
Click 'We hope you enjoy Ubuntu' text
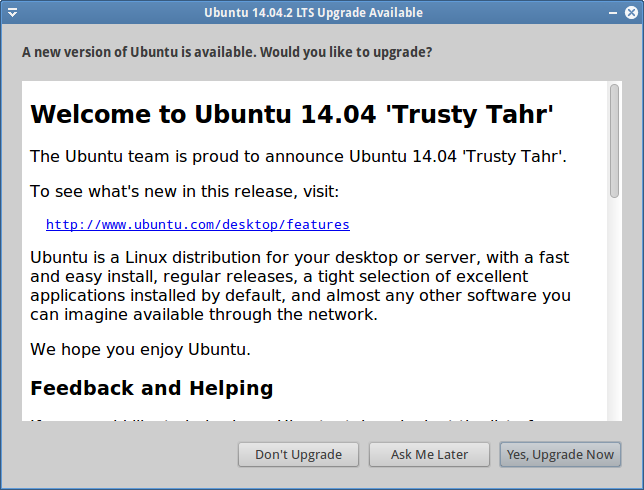click(140, 350)
